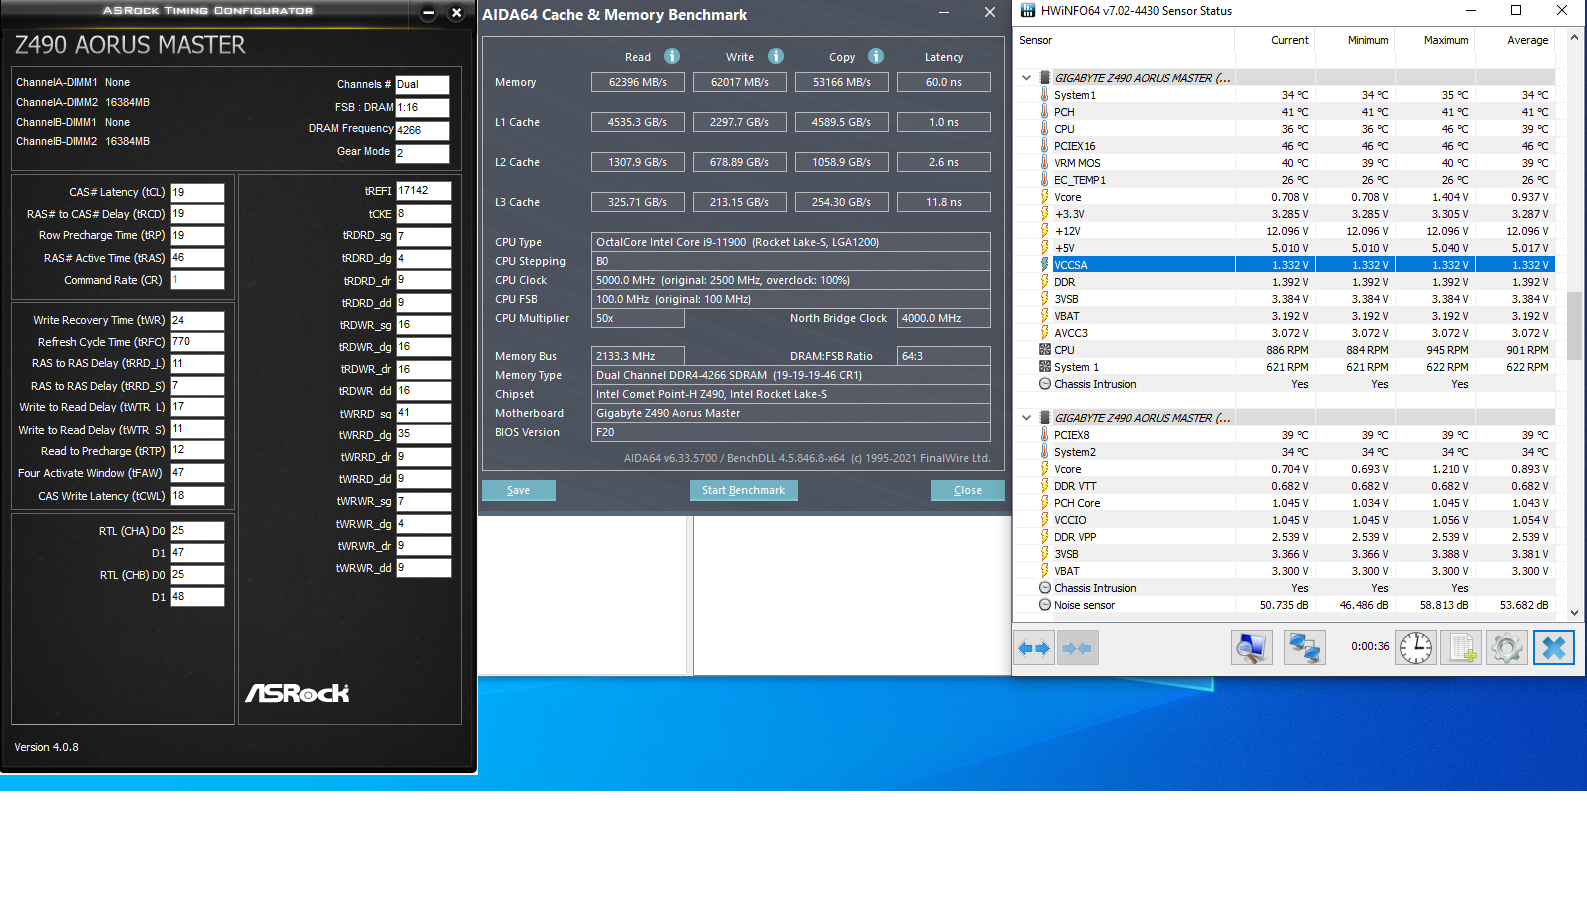Select the +3.3V sensor row
This screenshot has height=922, width=1587.
tap(1284, 214)
